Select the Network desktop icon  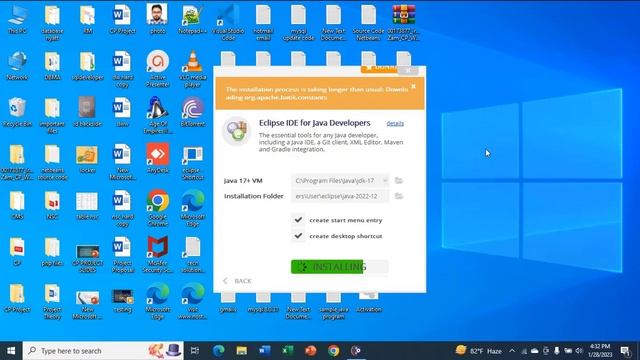[x=17, y=65]
